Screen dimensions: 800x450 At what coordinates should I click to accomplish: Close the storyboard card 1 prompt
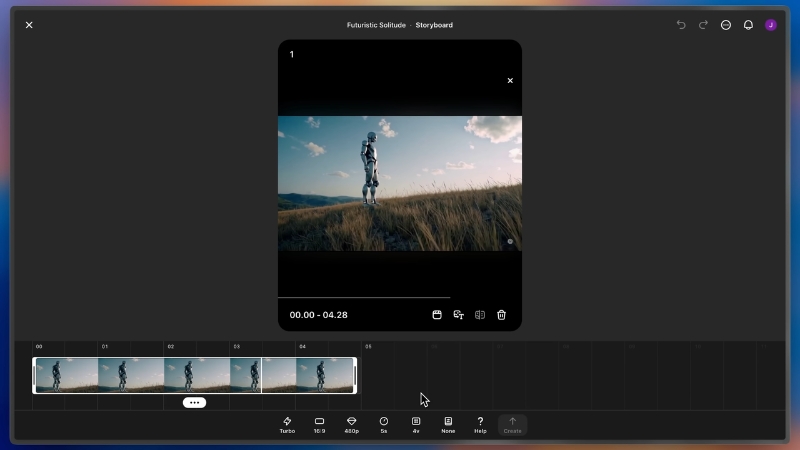510,81
